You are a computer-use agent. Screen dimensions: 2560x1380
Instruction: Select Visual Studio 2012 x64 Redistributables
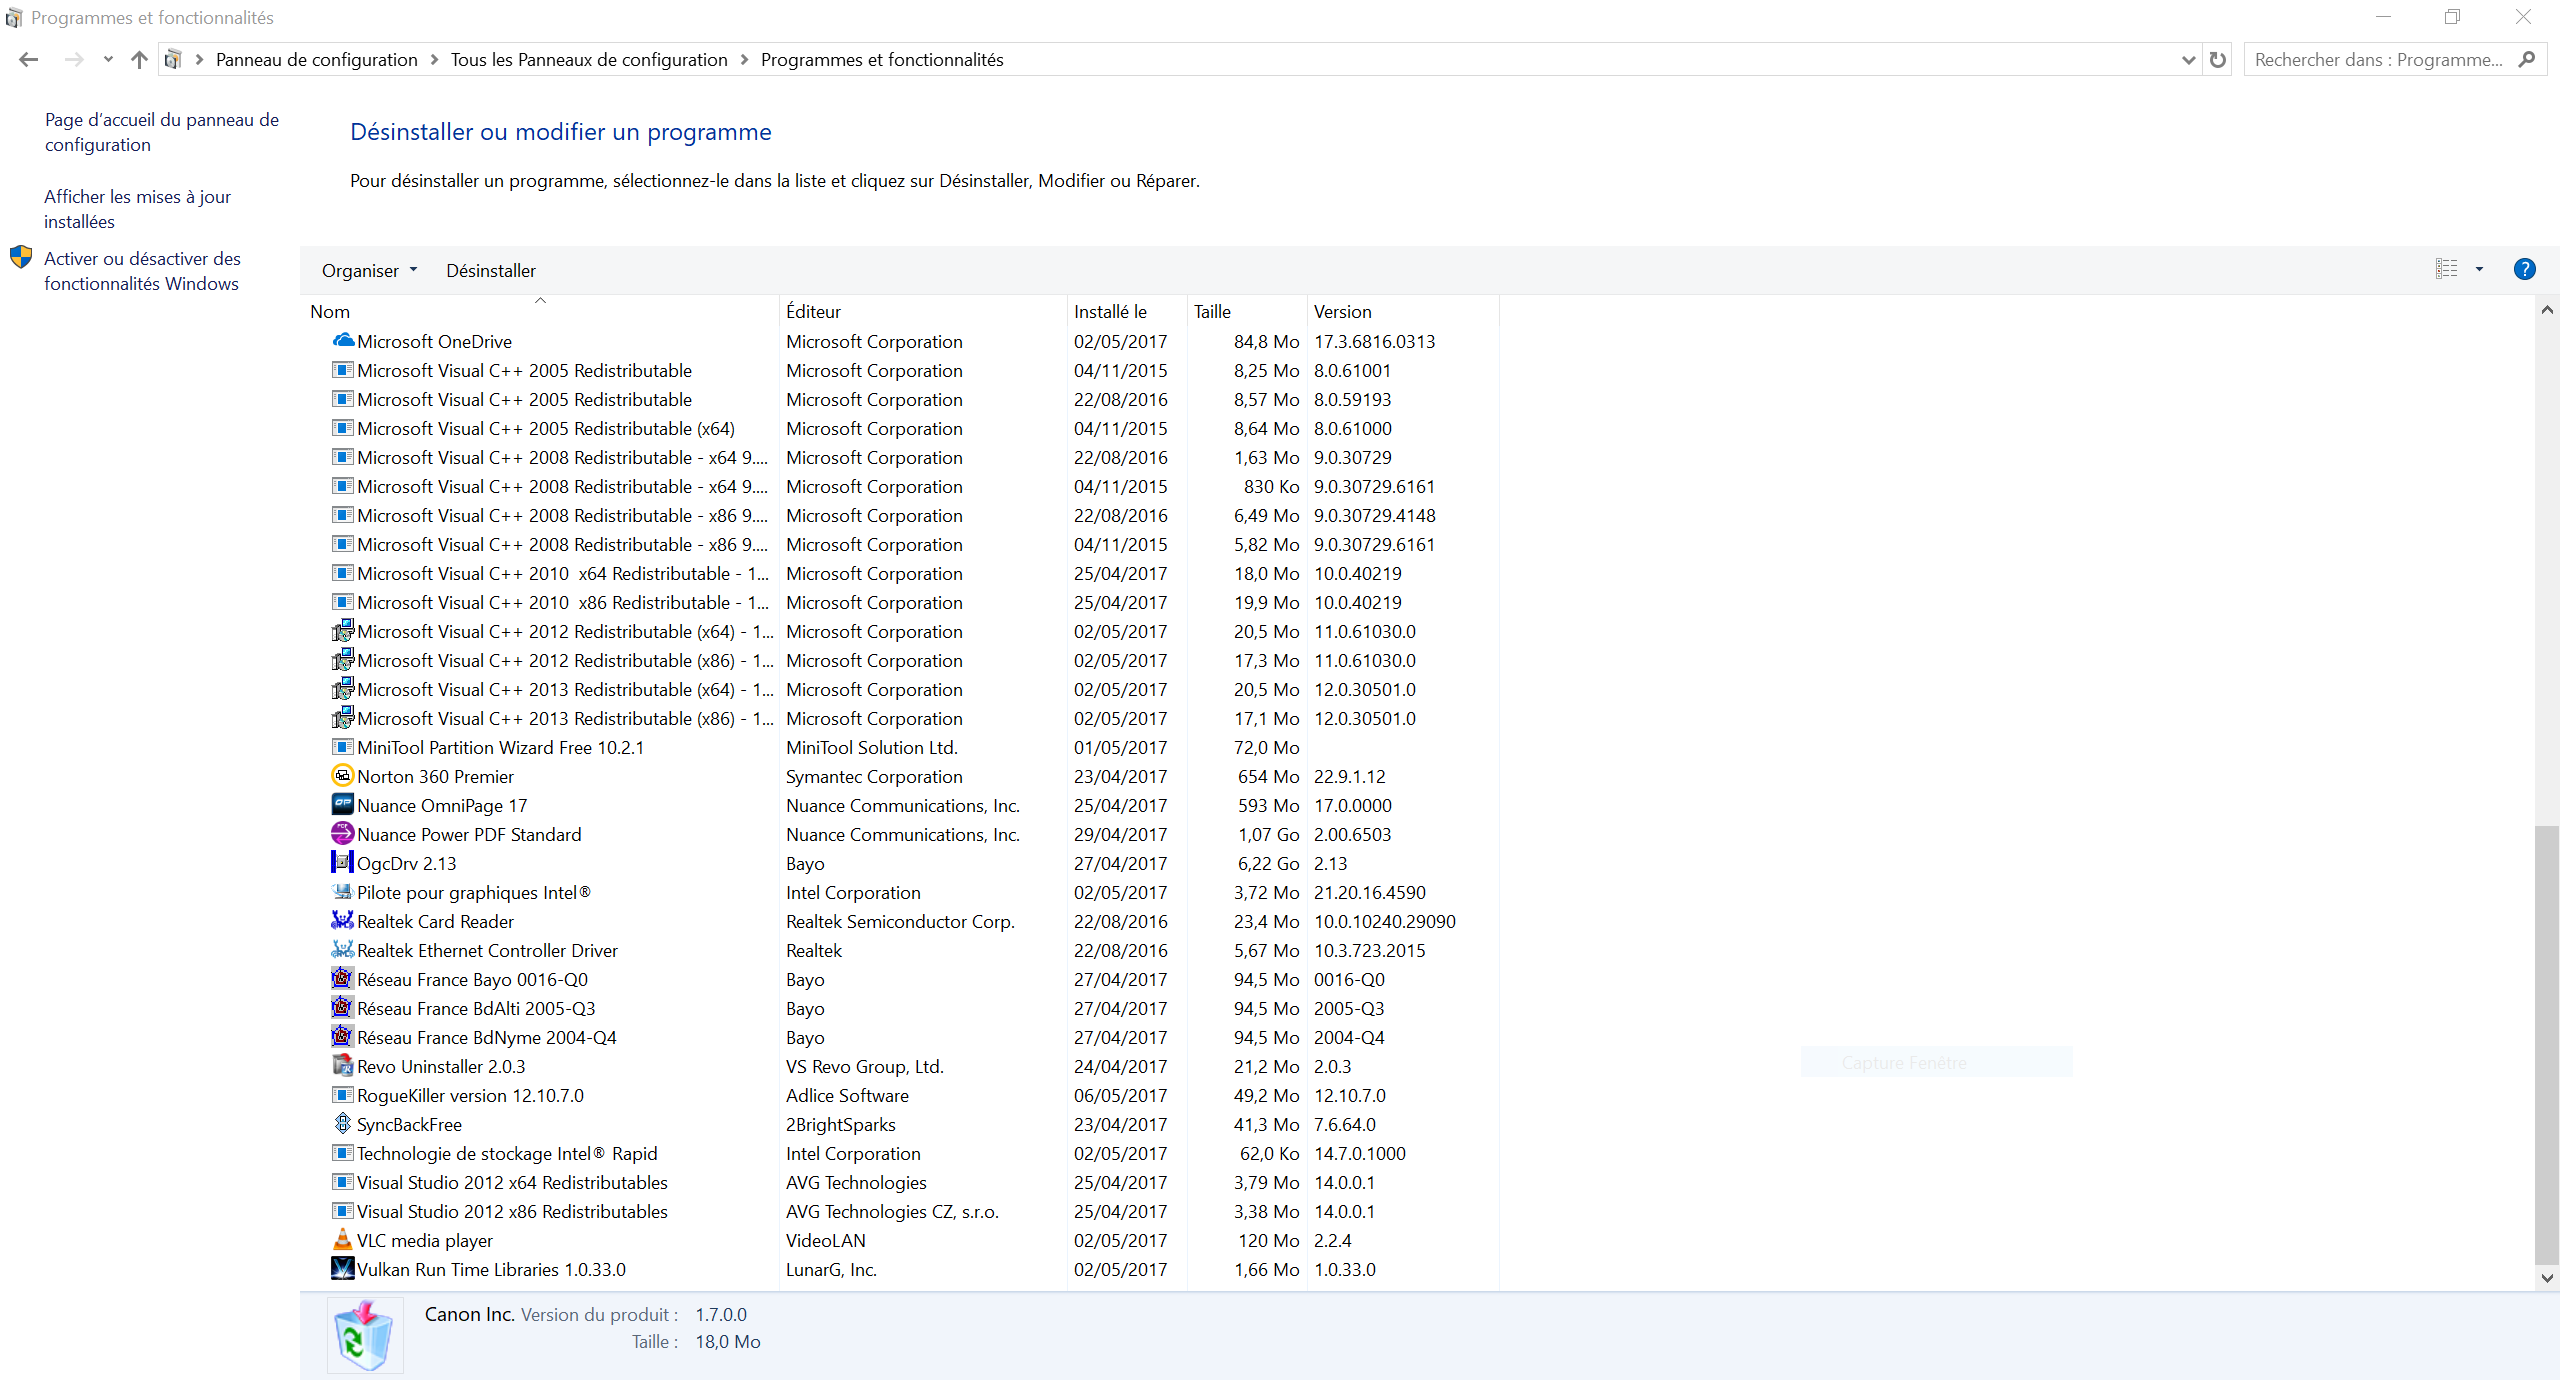(x=900, y=1182)
